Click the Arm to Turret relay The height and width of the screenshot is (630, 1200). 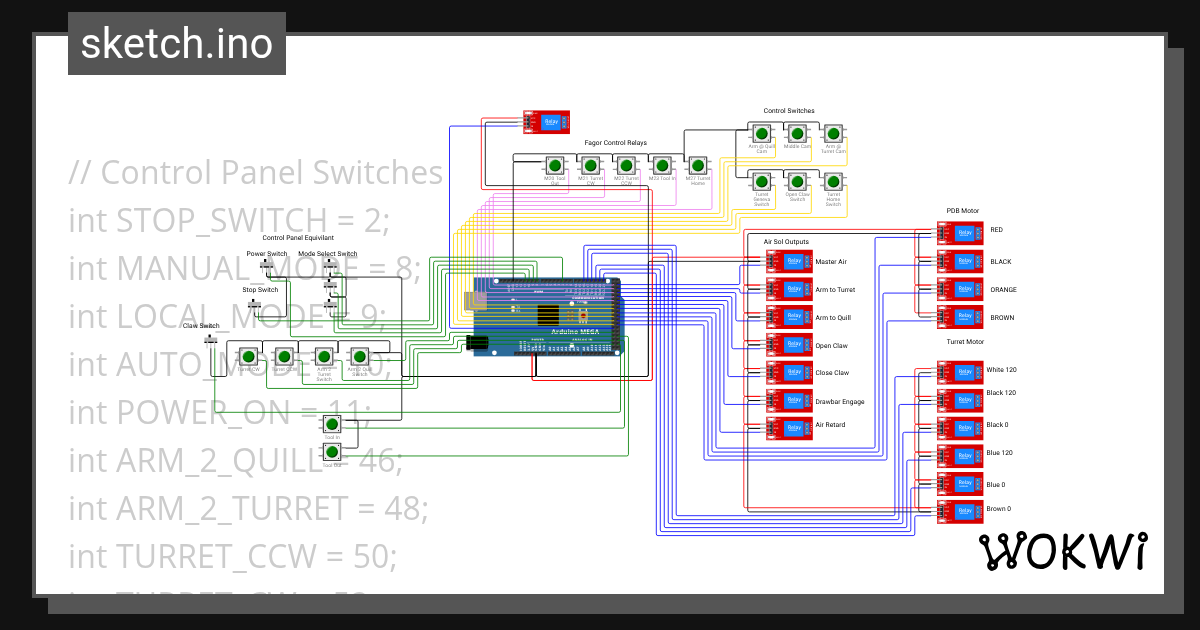point(791,288)
